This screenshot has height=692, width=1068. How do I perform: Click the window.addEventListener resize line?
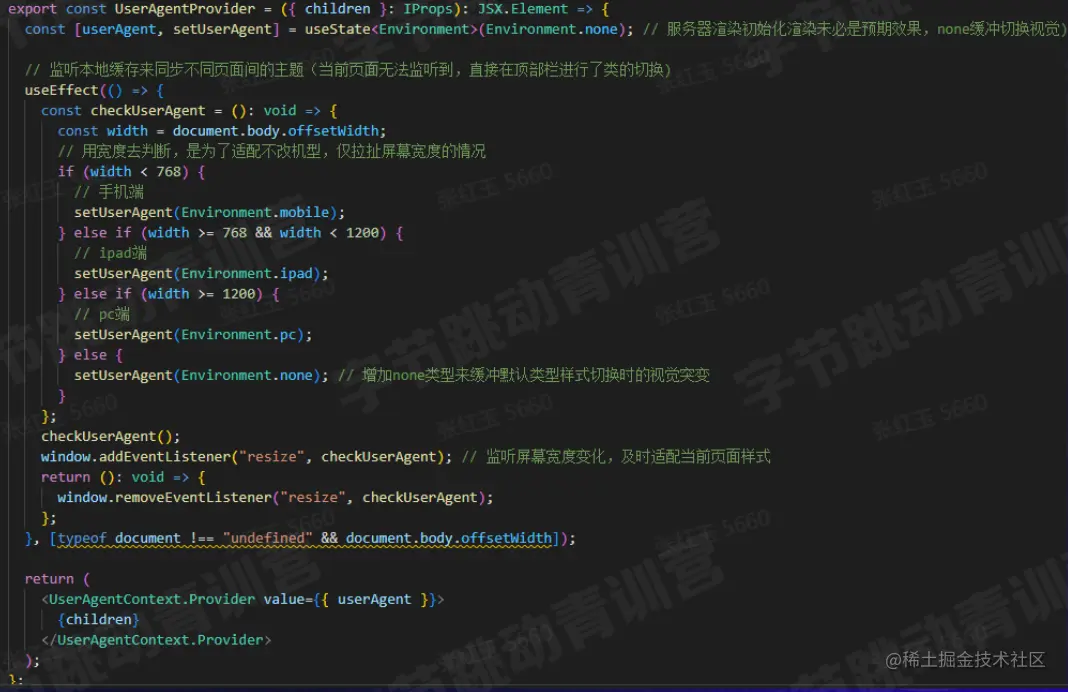(x=246, y=457)
